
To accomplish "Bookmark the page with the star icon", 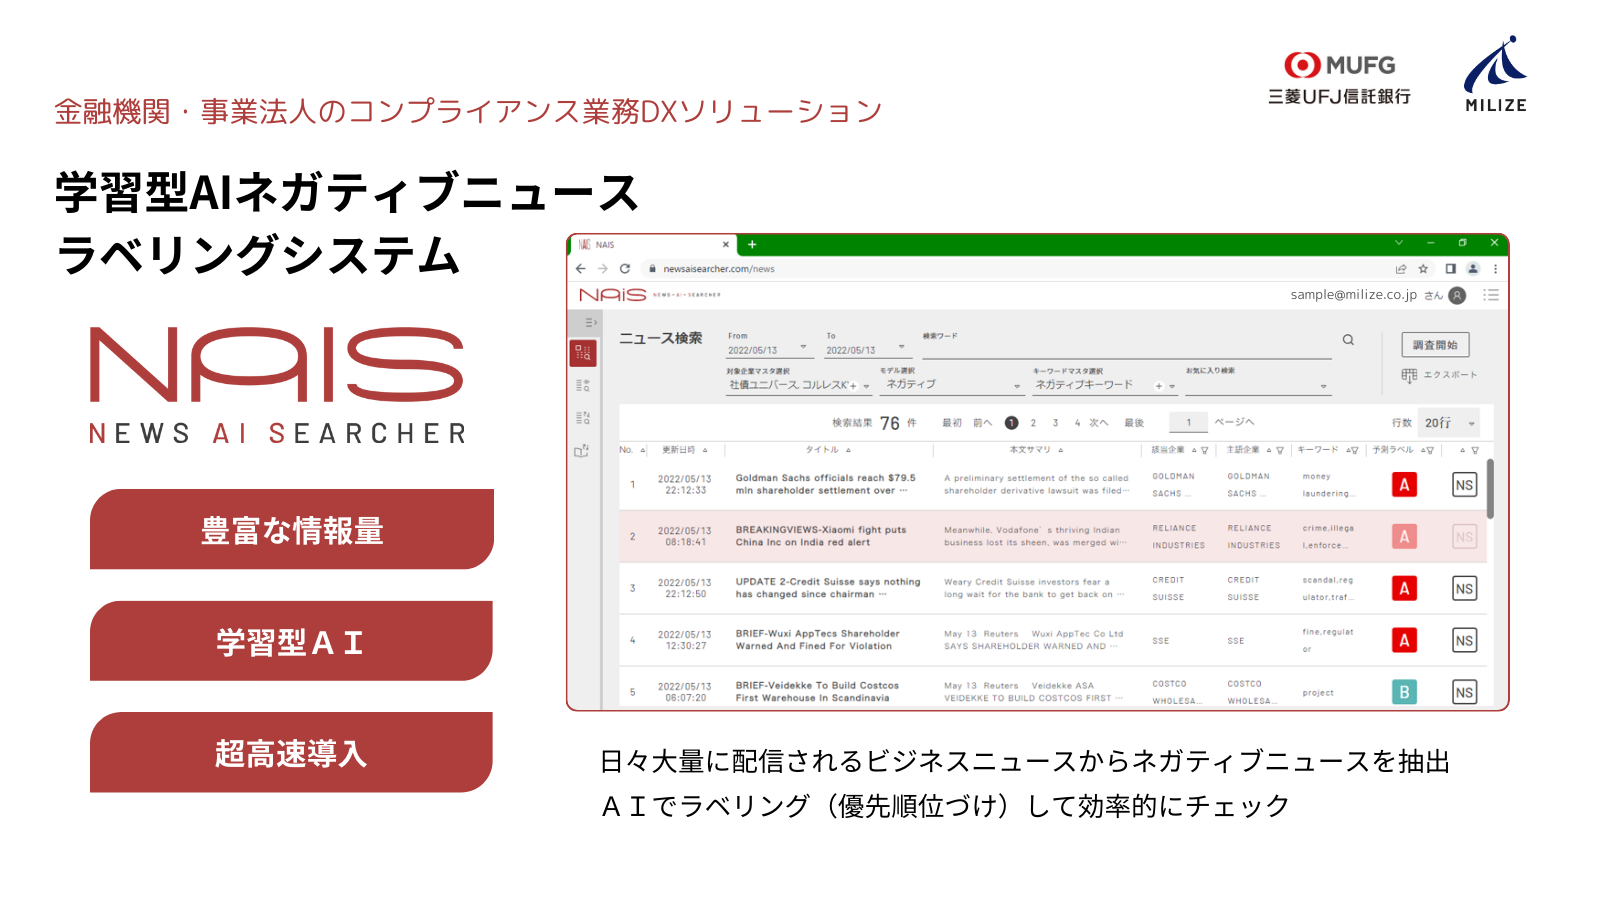I will (x=1423, y=269).
